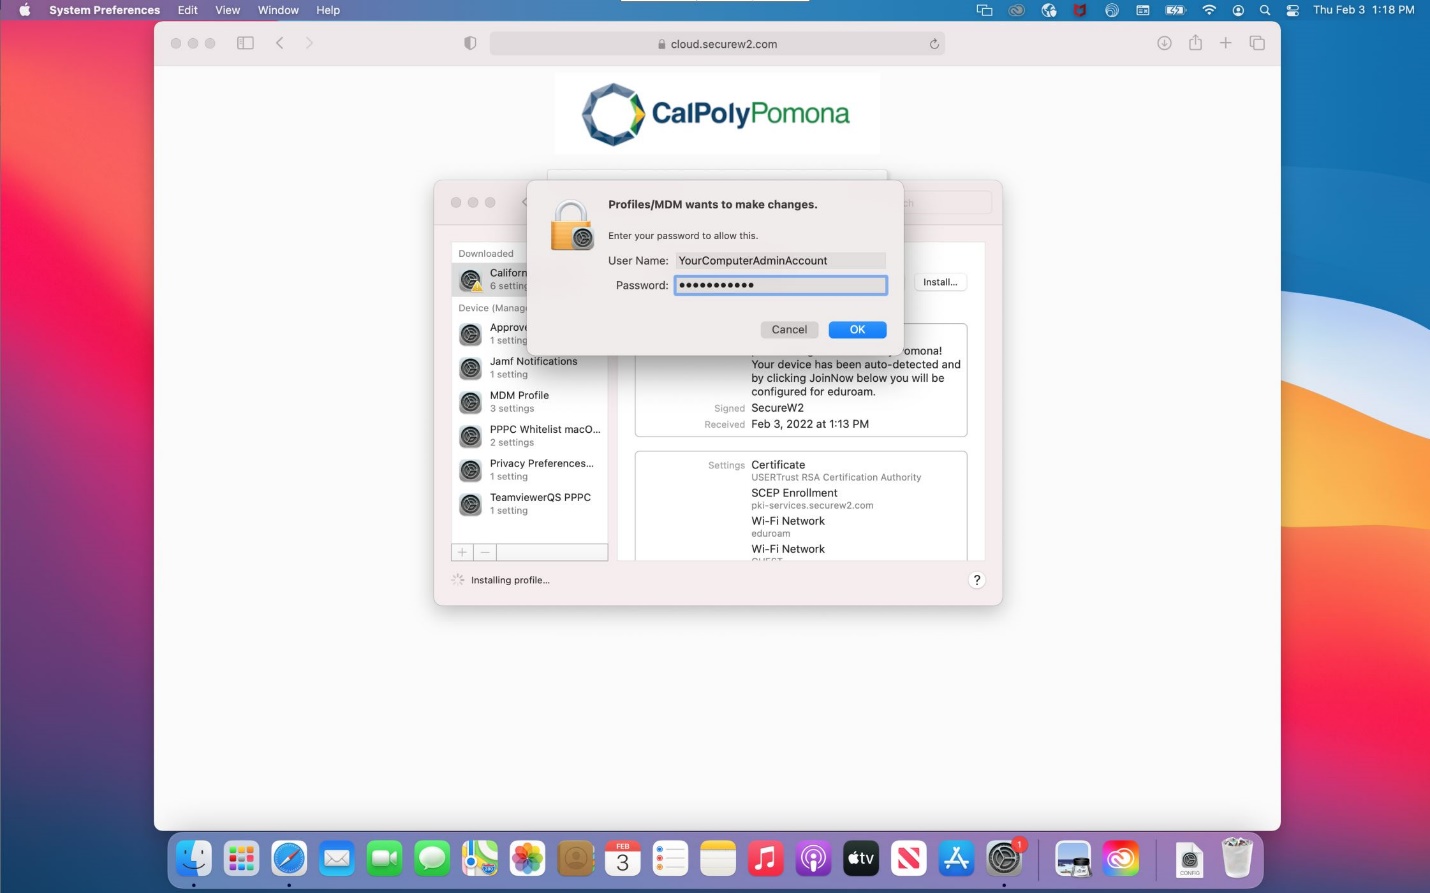1430x893 pixels.
Task: Open Music from the Dock
Action: pos(766,858)
